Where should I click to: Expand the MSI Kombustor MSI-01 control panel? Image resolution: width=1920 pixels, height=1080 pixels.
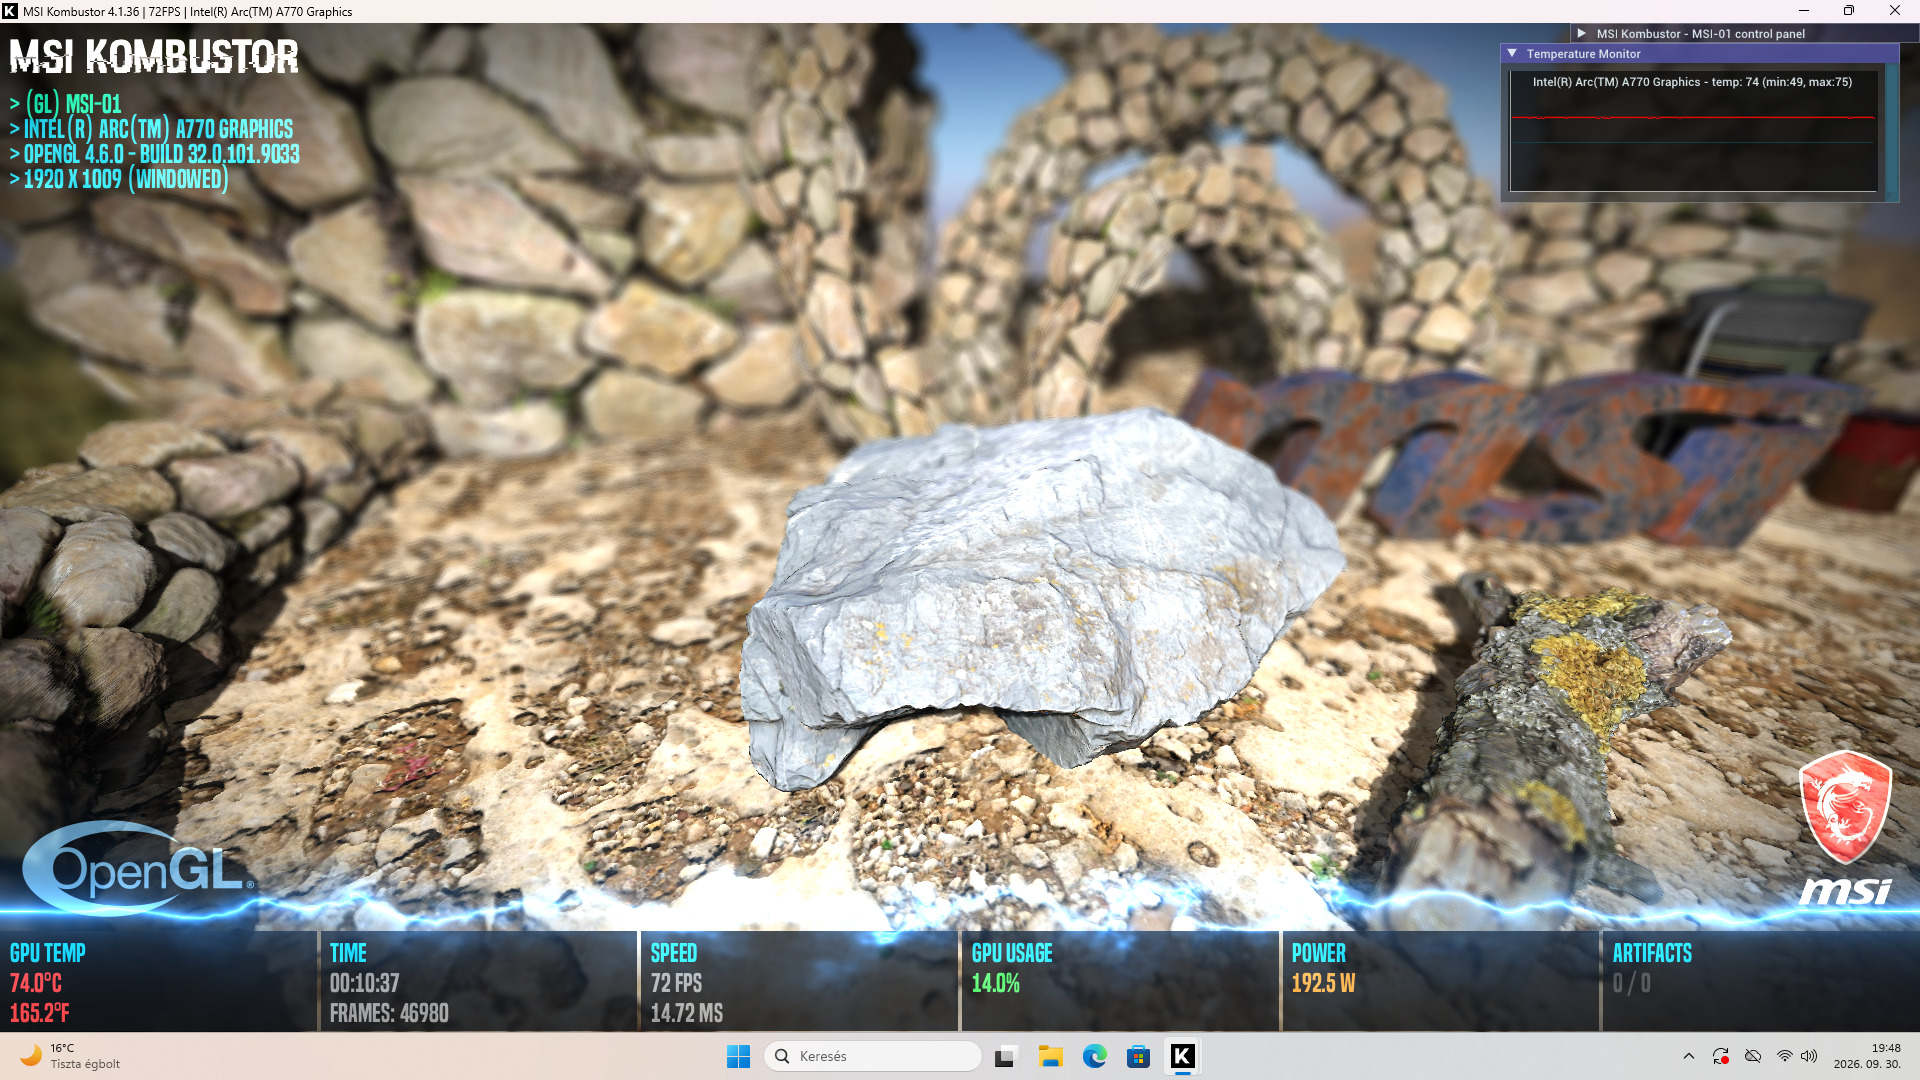point(1582,33)
